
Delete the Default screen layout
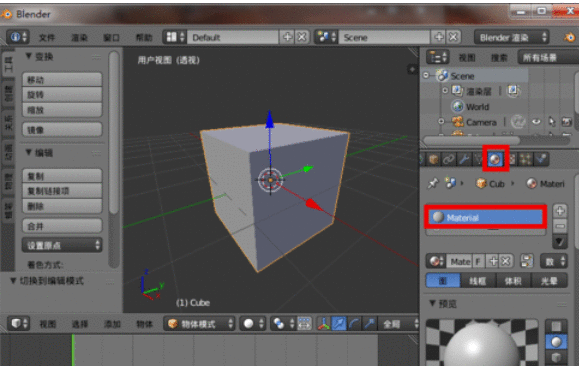click(302, 37)
